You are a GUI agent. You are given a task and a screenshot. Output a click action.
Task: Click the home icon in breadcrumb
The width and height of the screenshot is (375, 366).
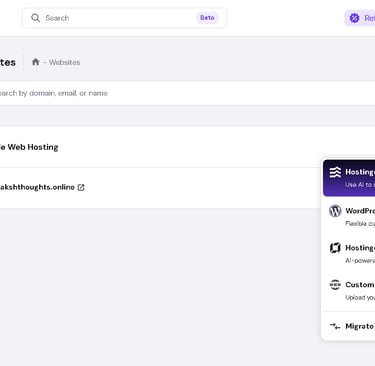36,62
